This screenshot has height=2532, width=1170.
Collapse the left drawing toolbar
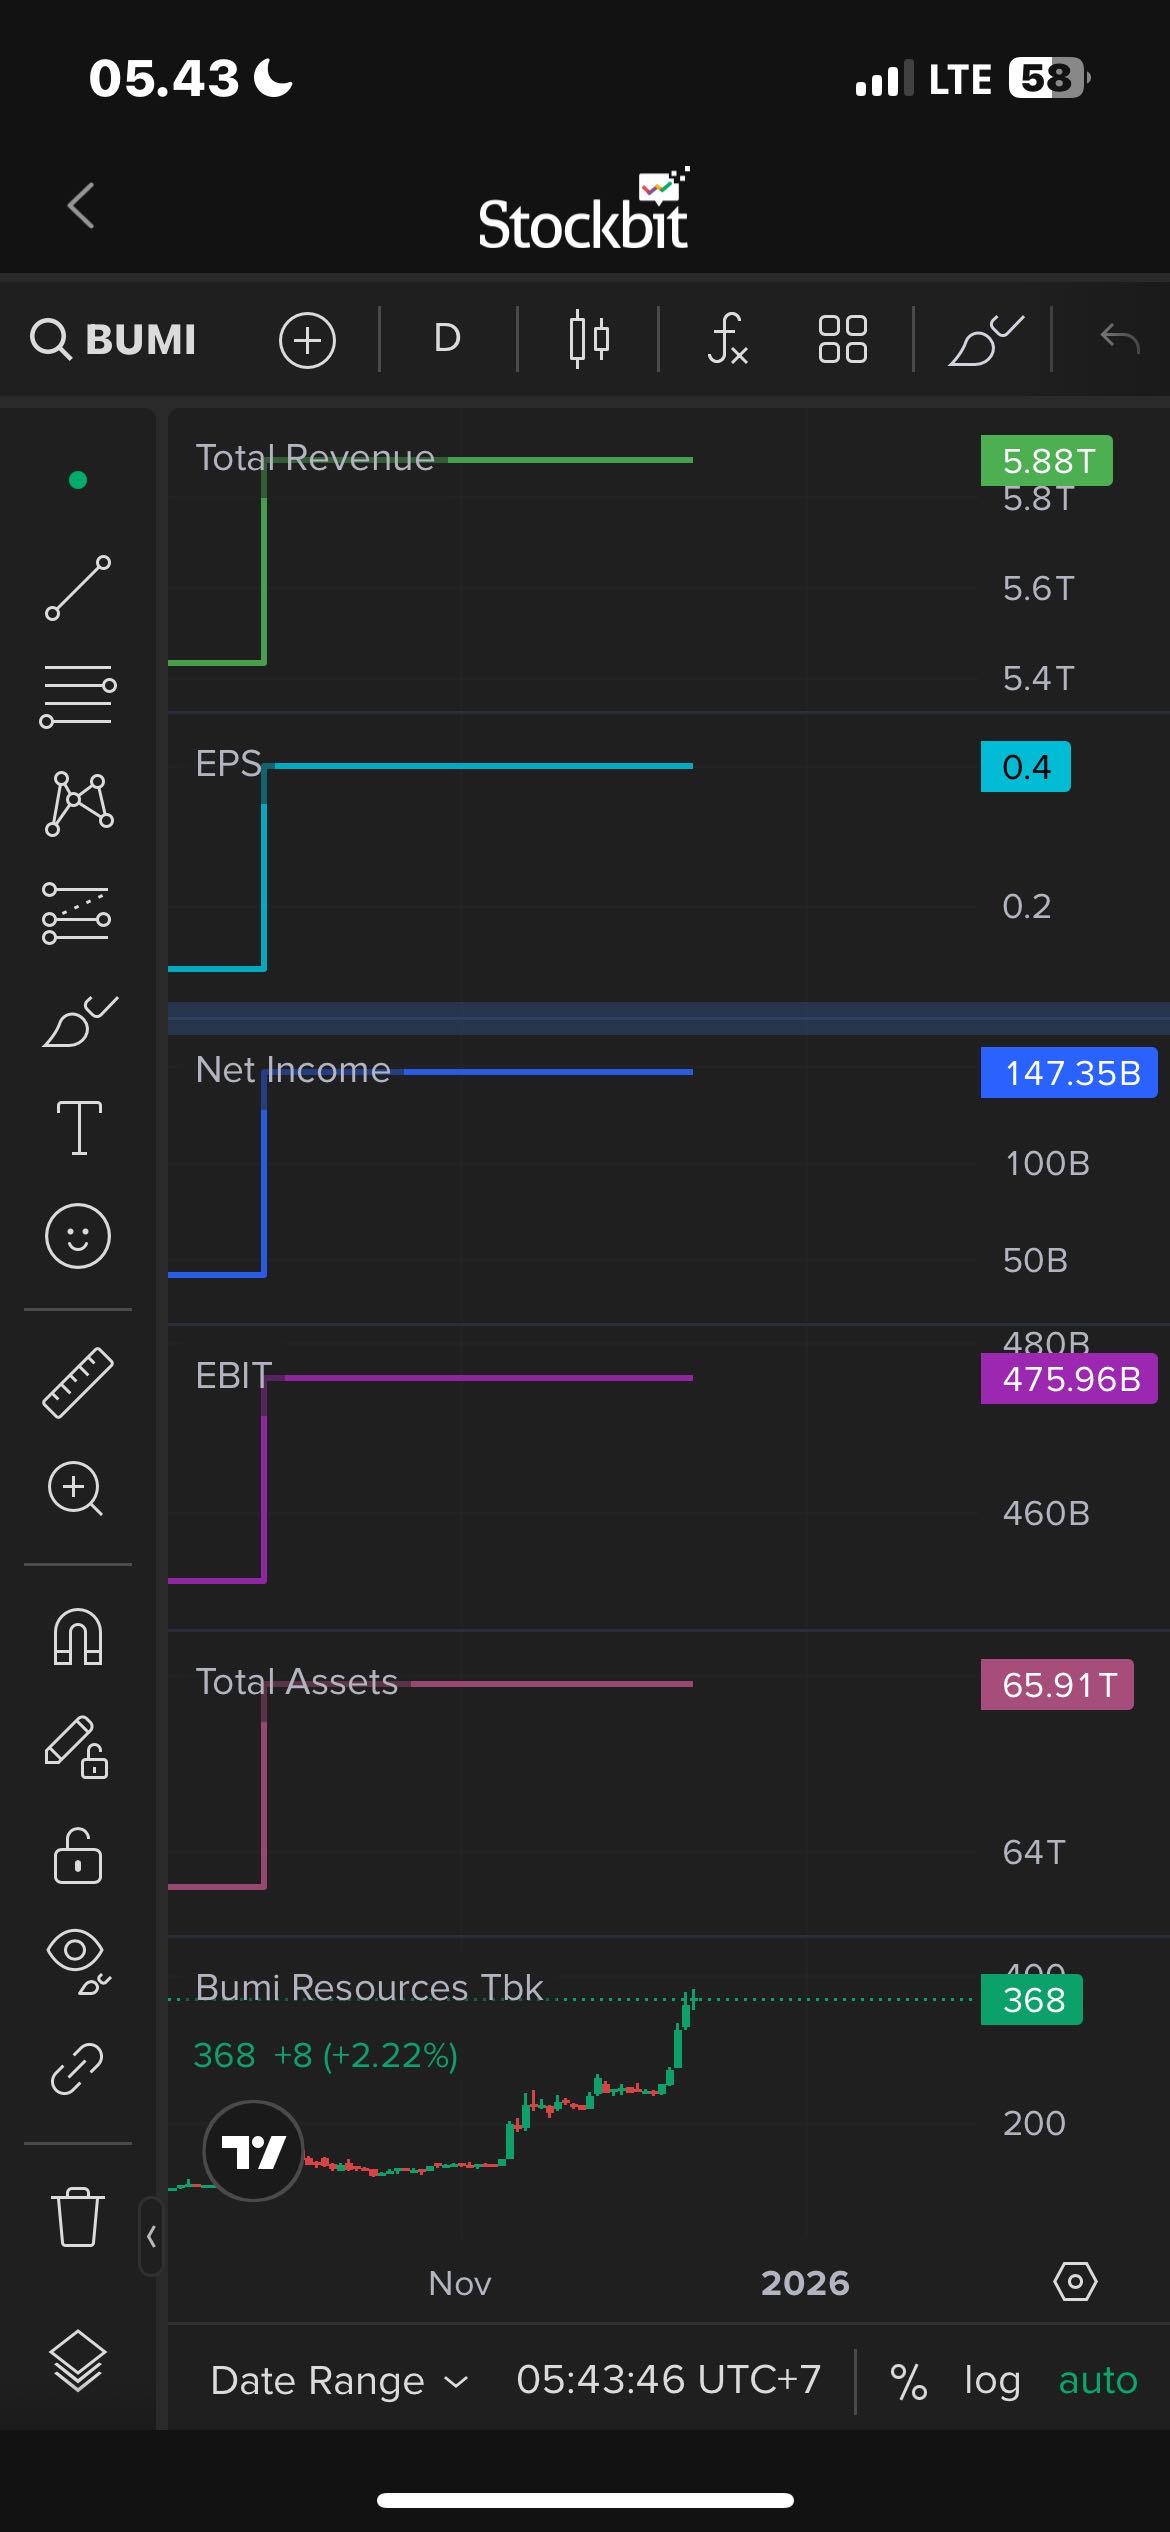(x=151, y=2236)
